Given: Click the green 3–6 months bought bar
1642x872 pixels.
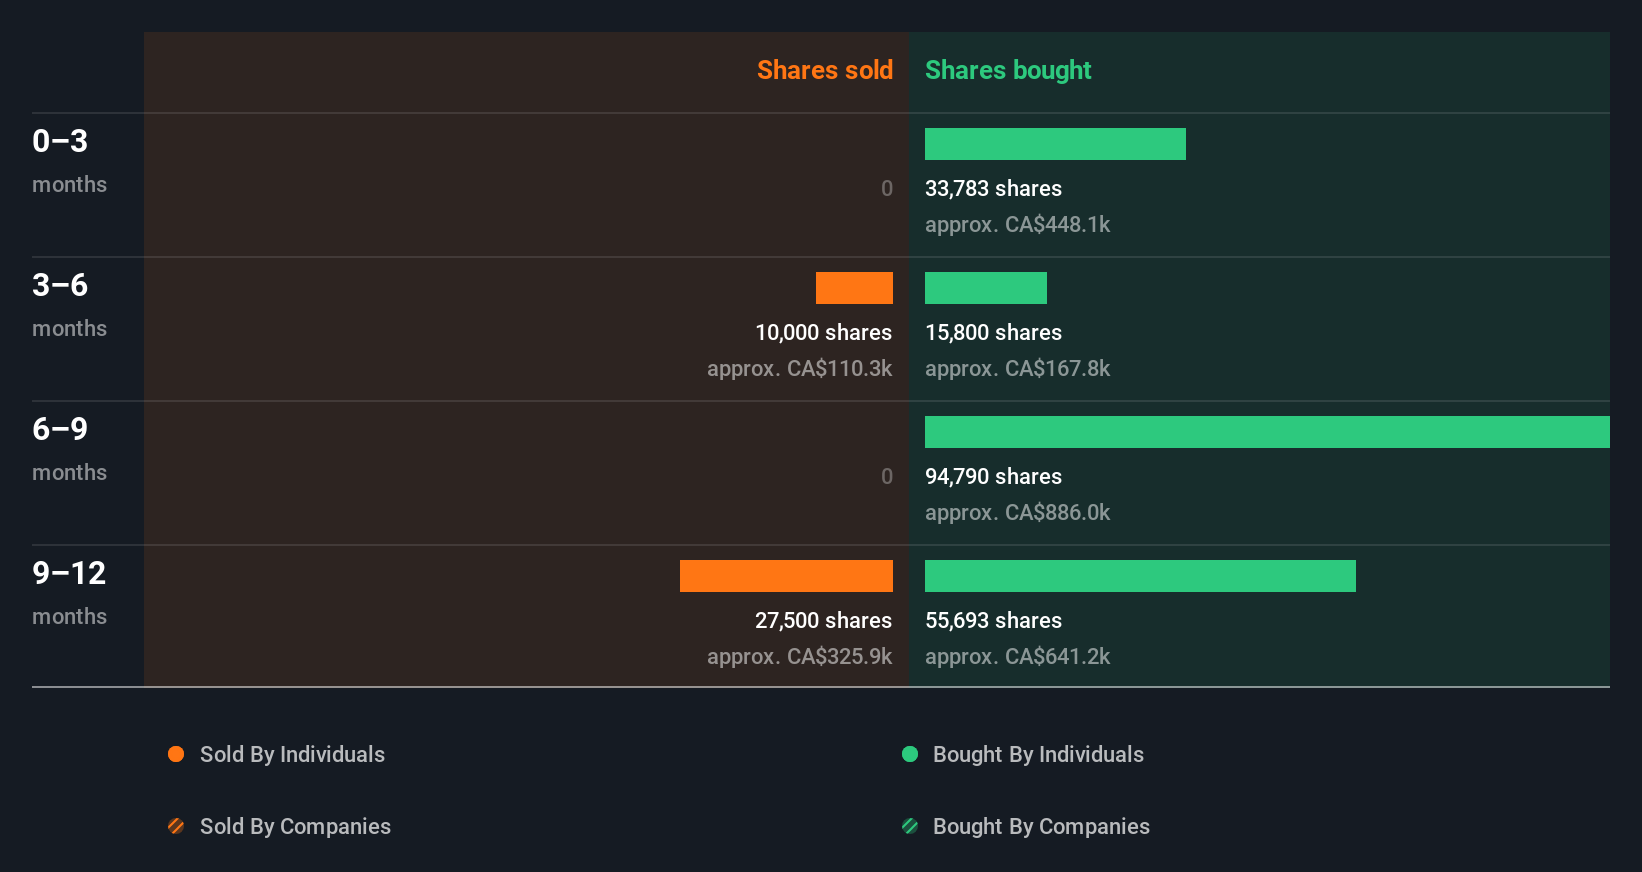Looking at the screenshot, I should [986, 288].
